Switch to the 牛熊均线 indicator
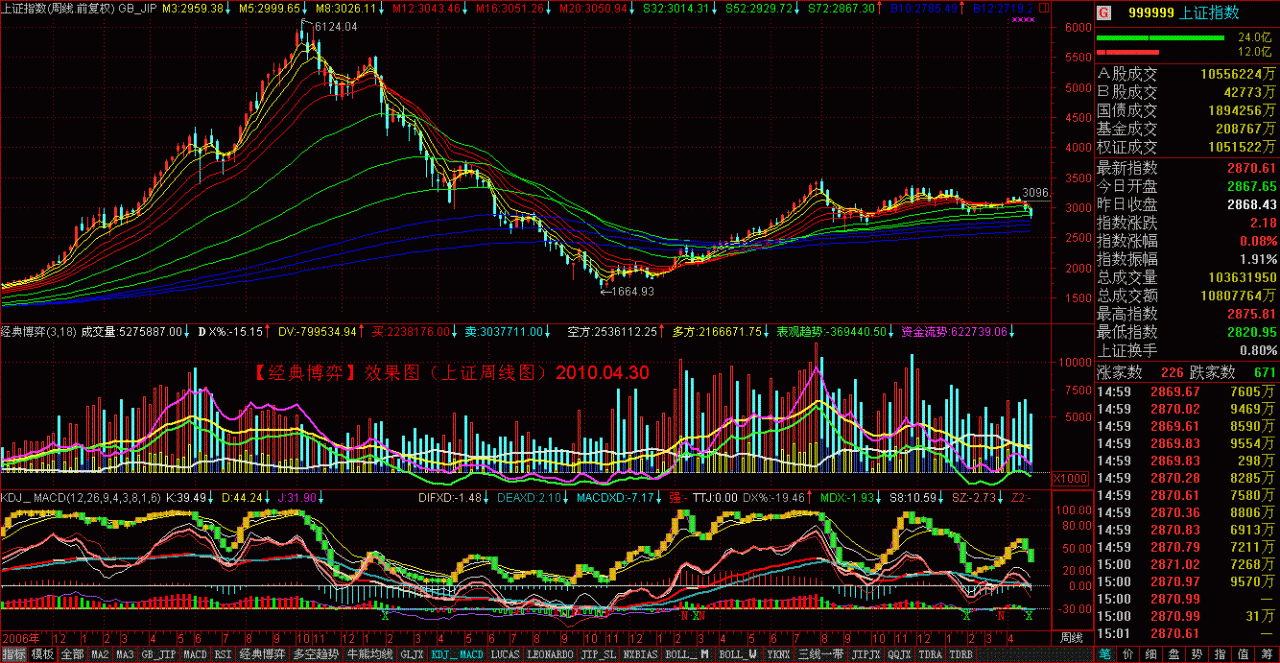This screenshot has height=663, width=1280. 369,655
